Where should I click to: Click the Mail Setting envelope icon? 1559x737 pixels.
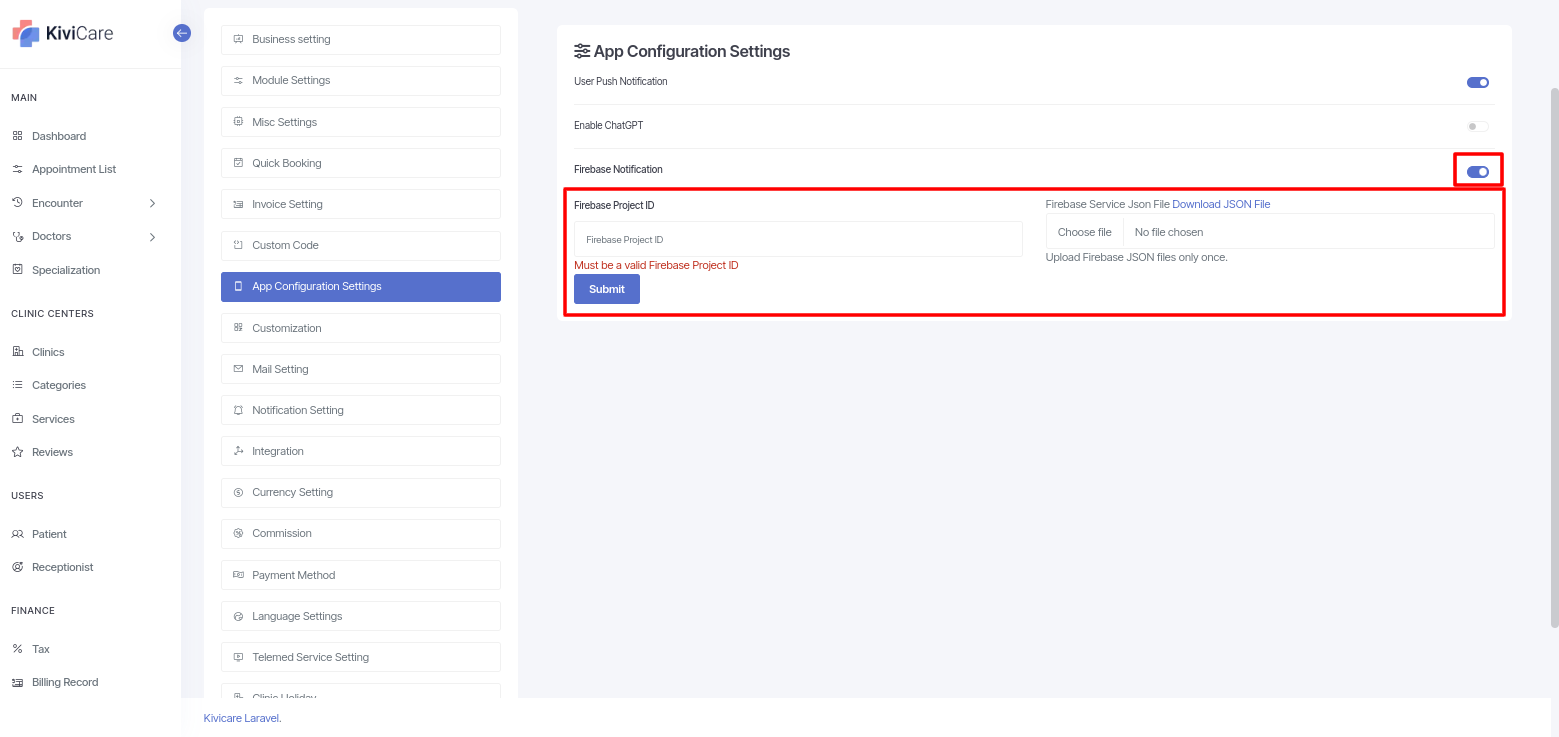point(238,369)
